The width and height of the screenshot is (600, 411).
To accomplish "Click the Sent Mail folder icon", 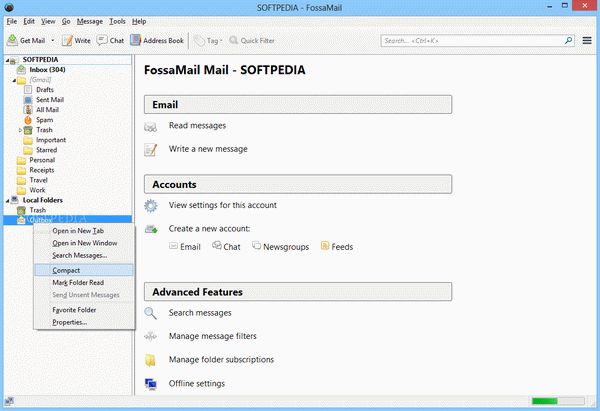I will [x=28, y=100].
